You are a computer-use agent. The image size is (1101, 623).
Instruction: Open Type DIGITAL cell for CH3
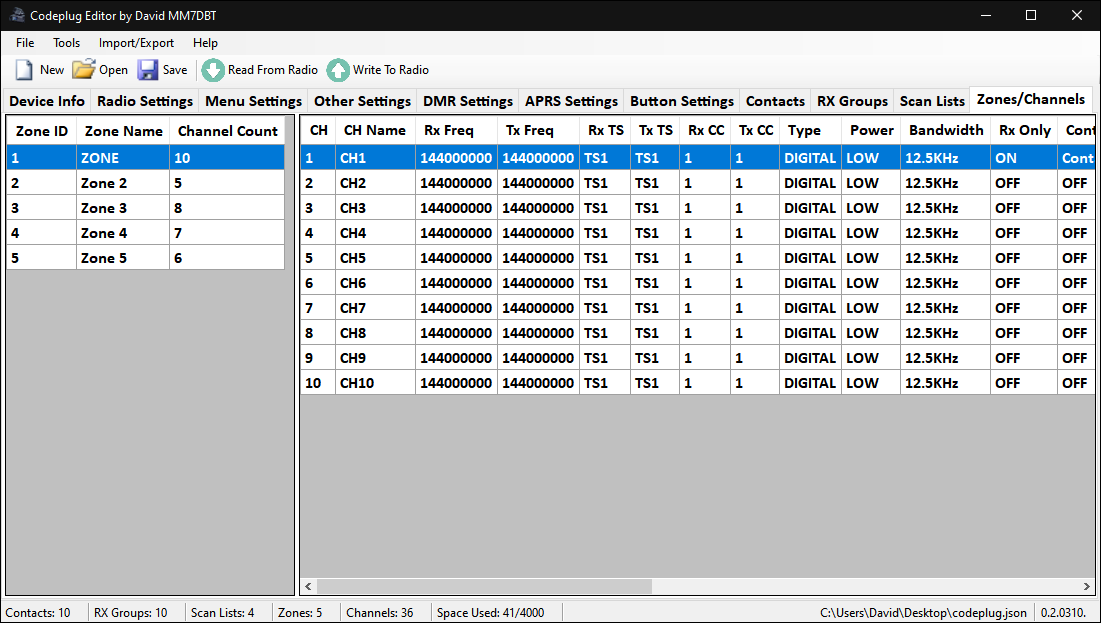pos(809,208)
